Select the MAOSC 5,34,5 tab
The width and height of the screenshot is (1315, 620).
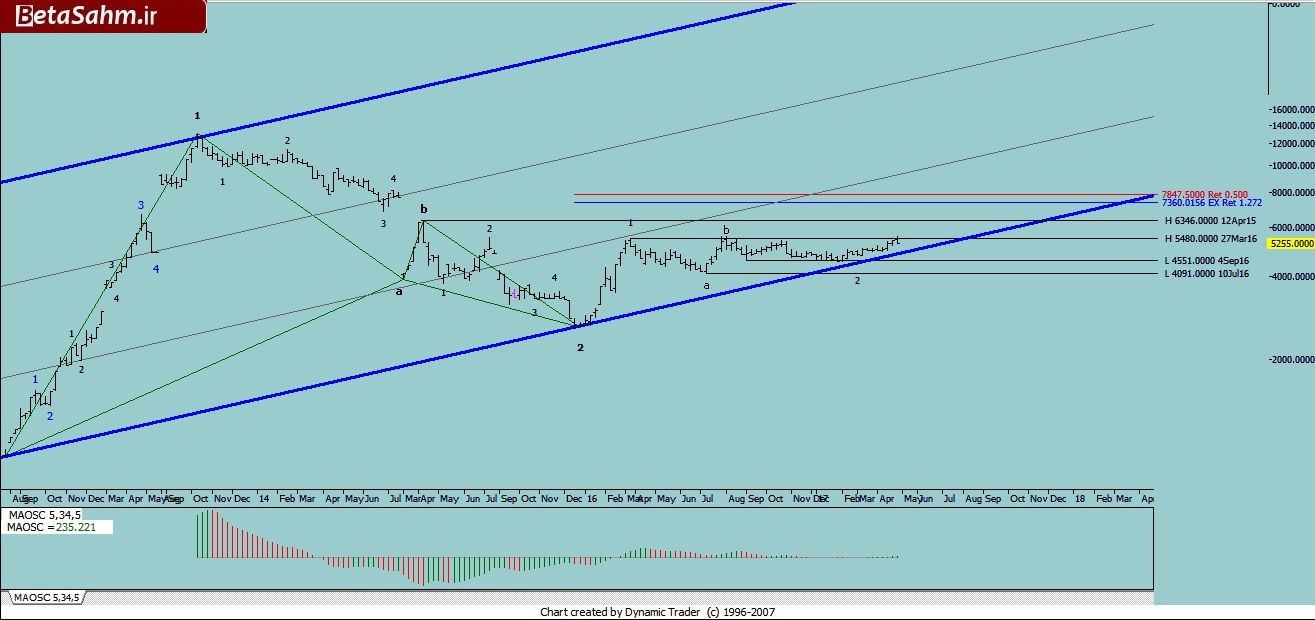(48, 597)
